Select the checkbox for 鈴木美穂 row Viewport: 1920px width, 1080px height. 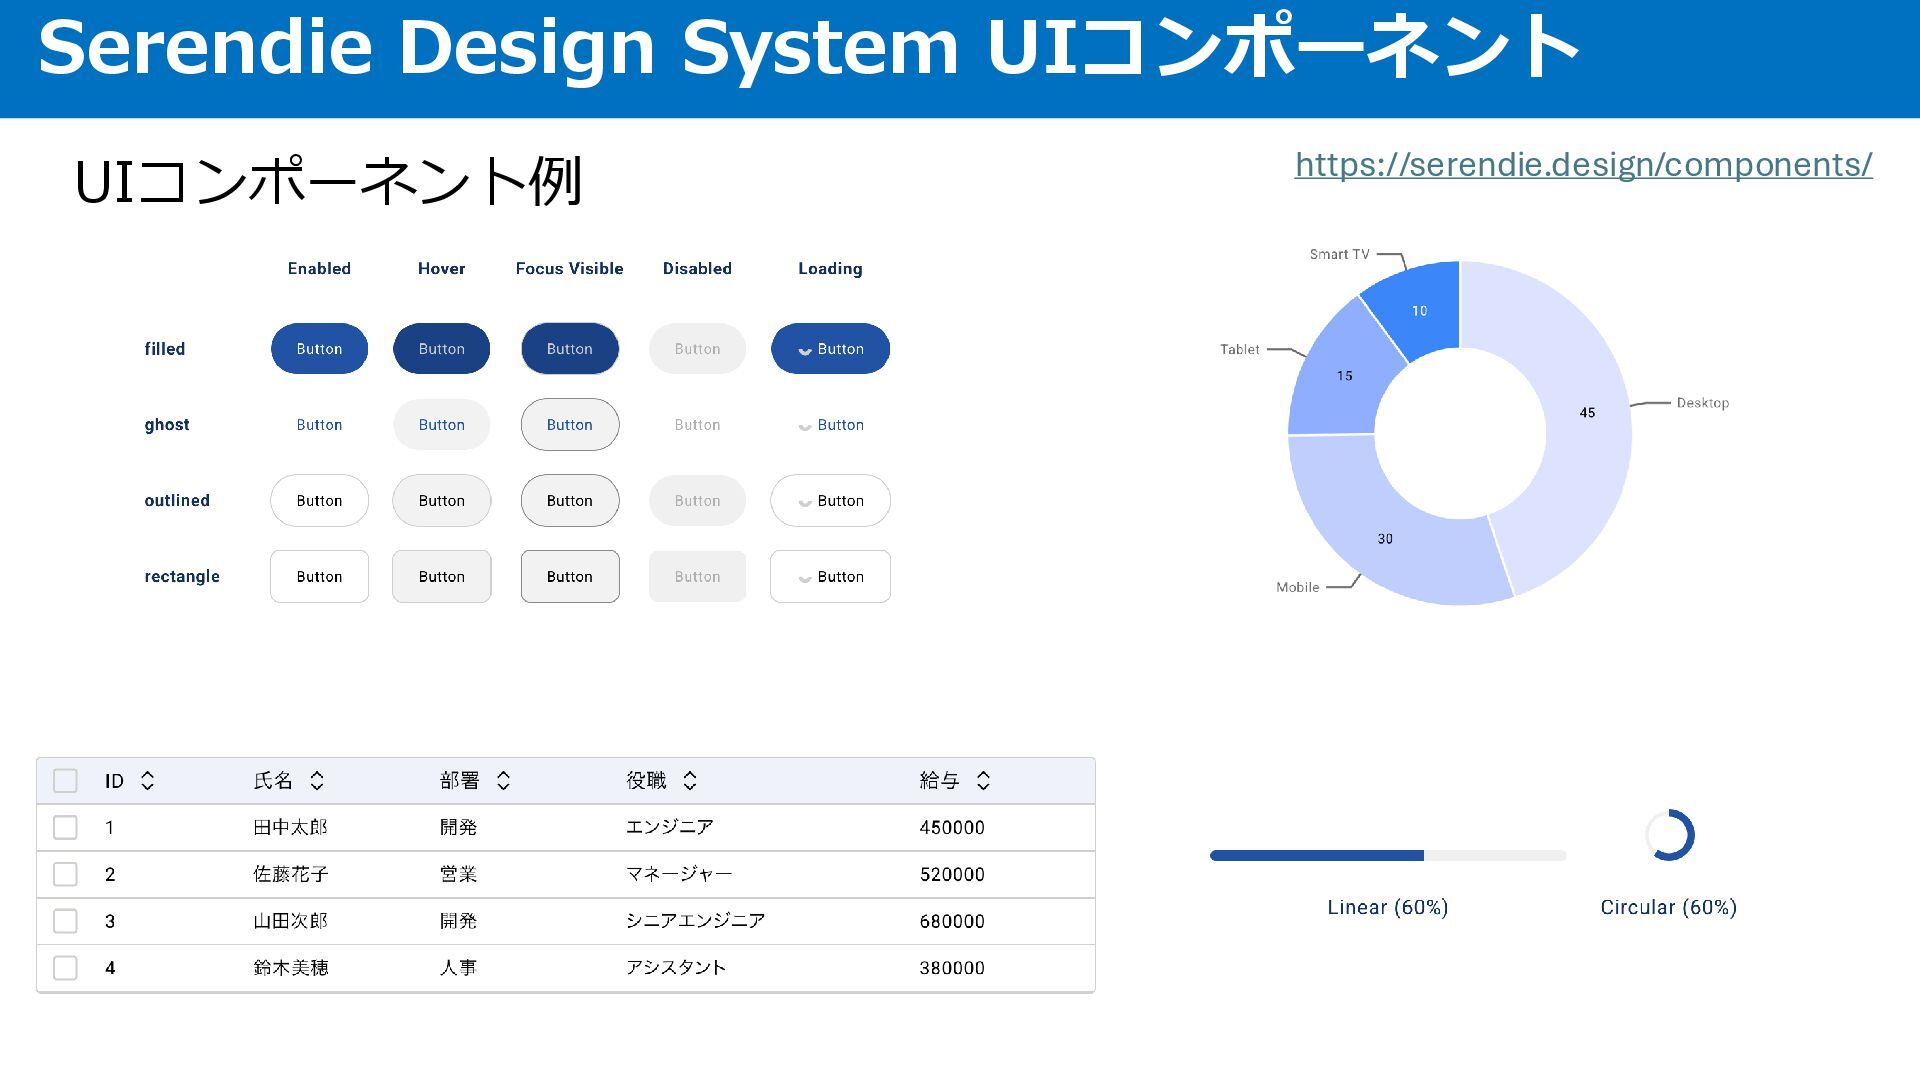pyautogui.click(x=65, y=968)
